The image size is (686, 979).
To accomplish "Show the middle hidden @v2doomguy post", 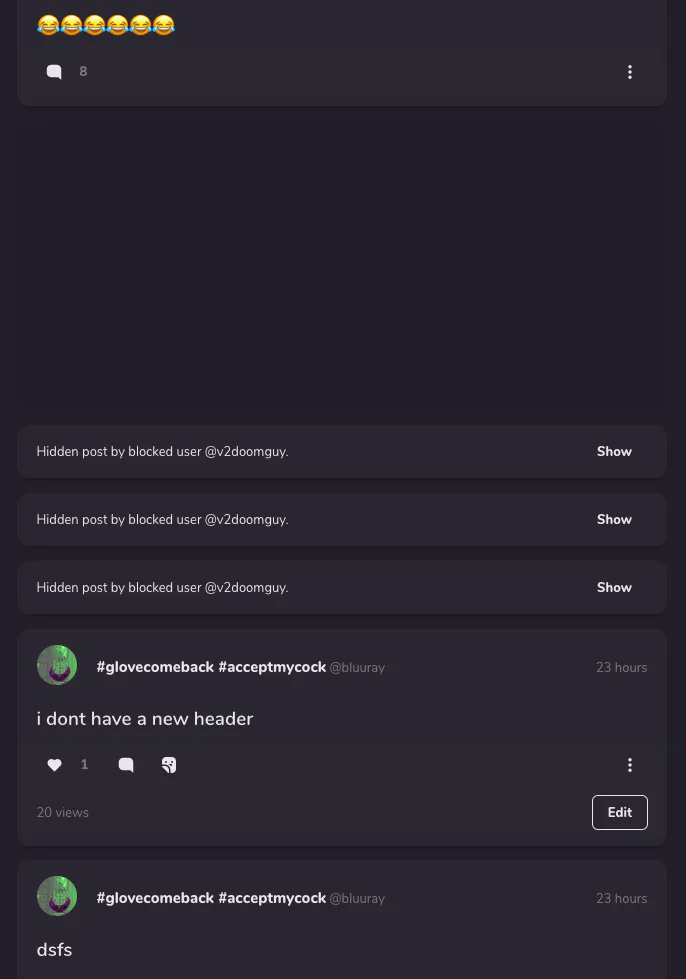I will pyautogui.click(x=614, y=520).
